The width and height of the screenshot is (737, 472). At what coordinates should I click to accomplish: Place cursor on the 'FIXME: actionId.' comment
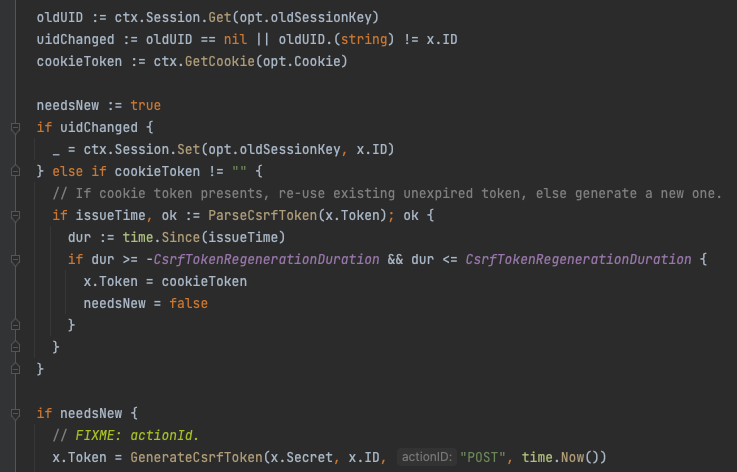[x=137, y=435]
